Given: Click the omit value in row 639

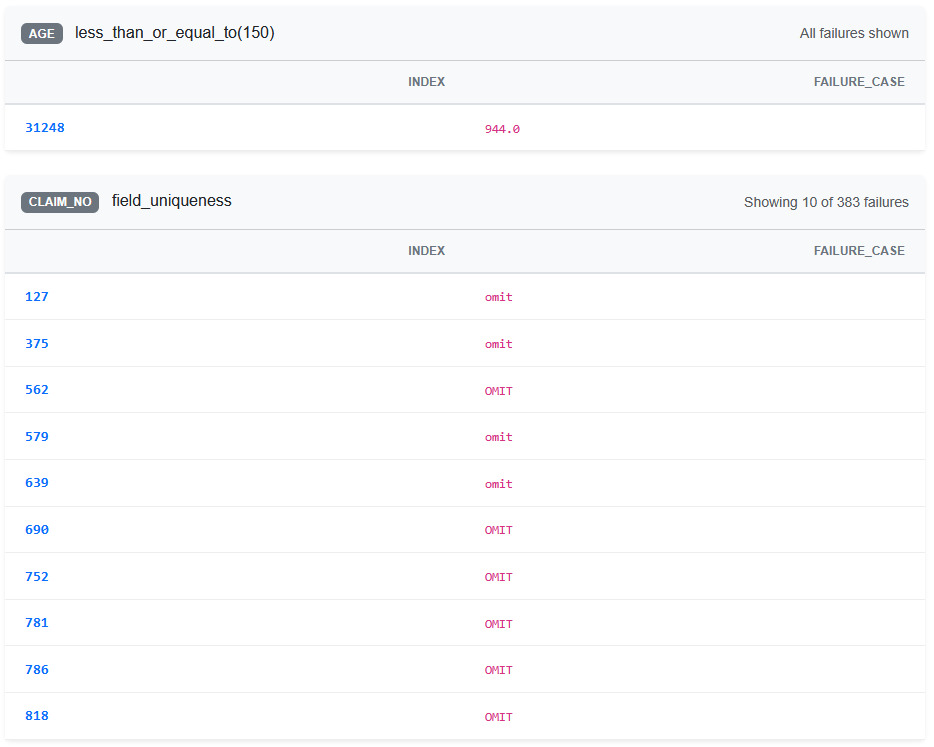Looking at the screenshot, I should [499, 484].
